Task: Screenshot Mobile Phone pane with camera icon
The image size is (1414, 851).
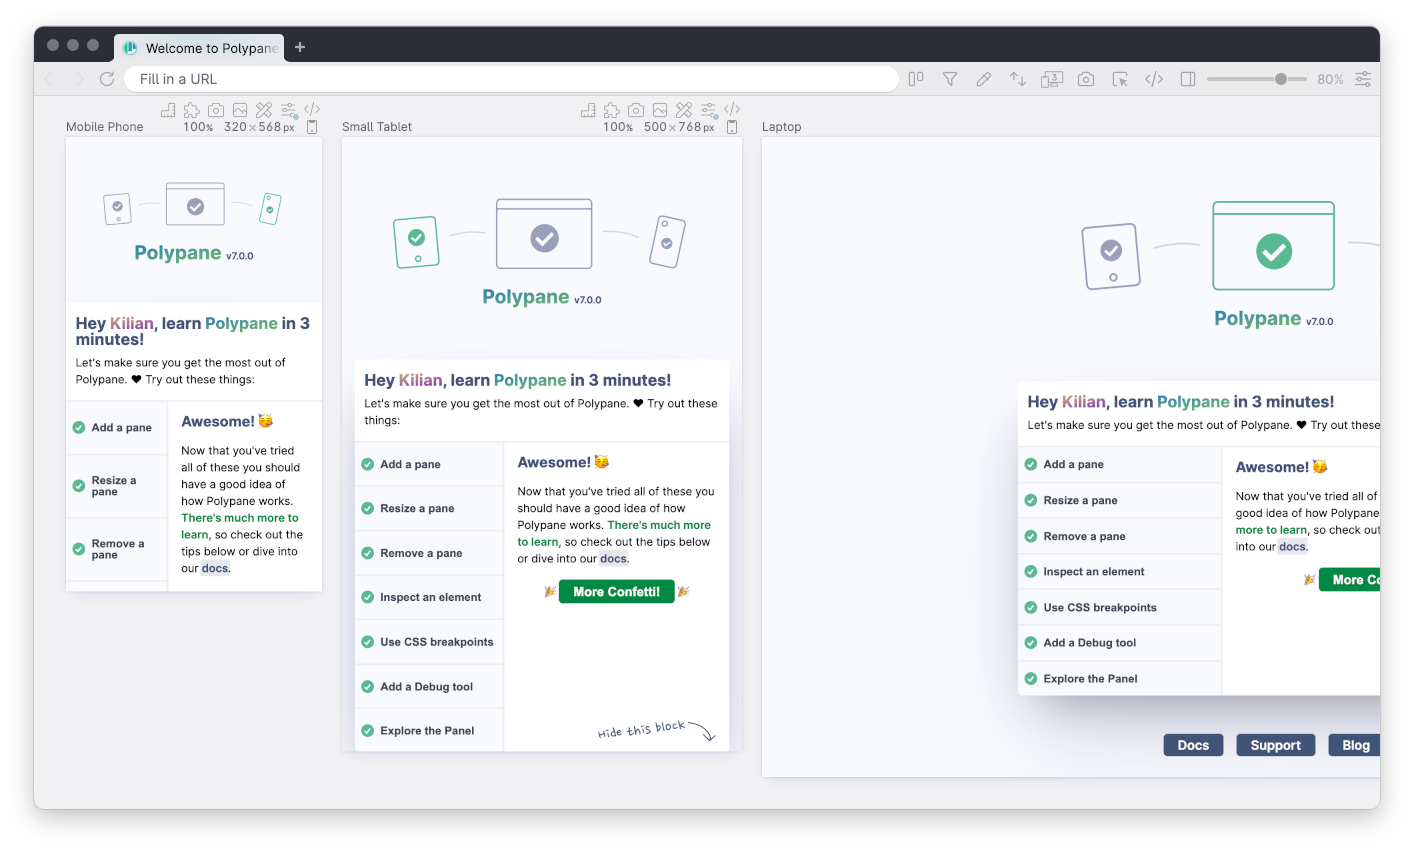Action: click(216, 110)
